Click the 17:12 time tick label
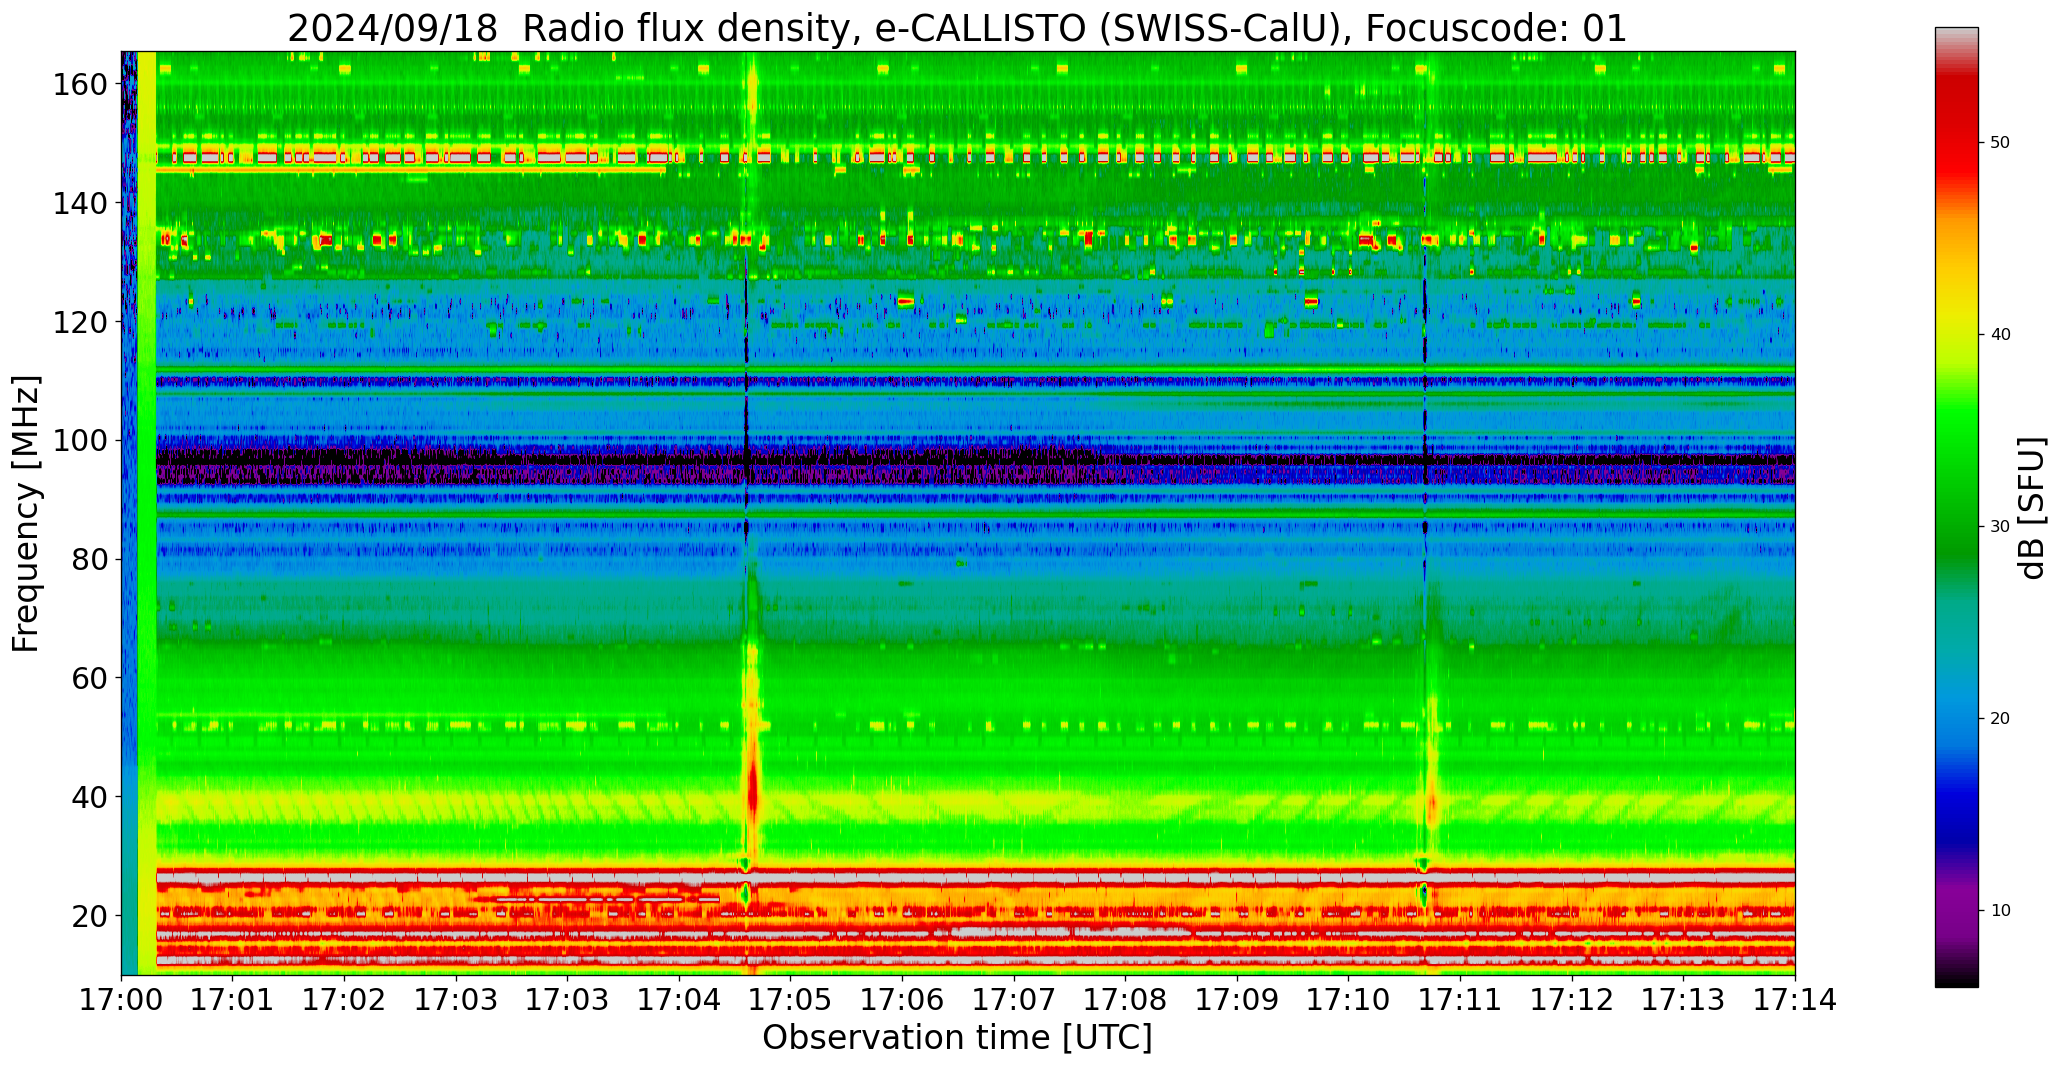This screenshot has height=1067, width=2062. pyautogui.click(x=1571, y=1000)
